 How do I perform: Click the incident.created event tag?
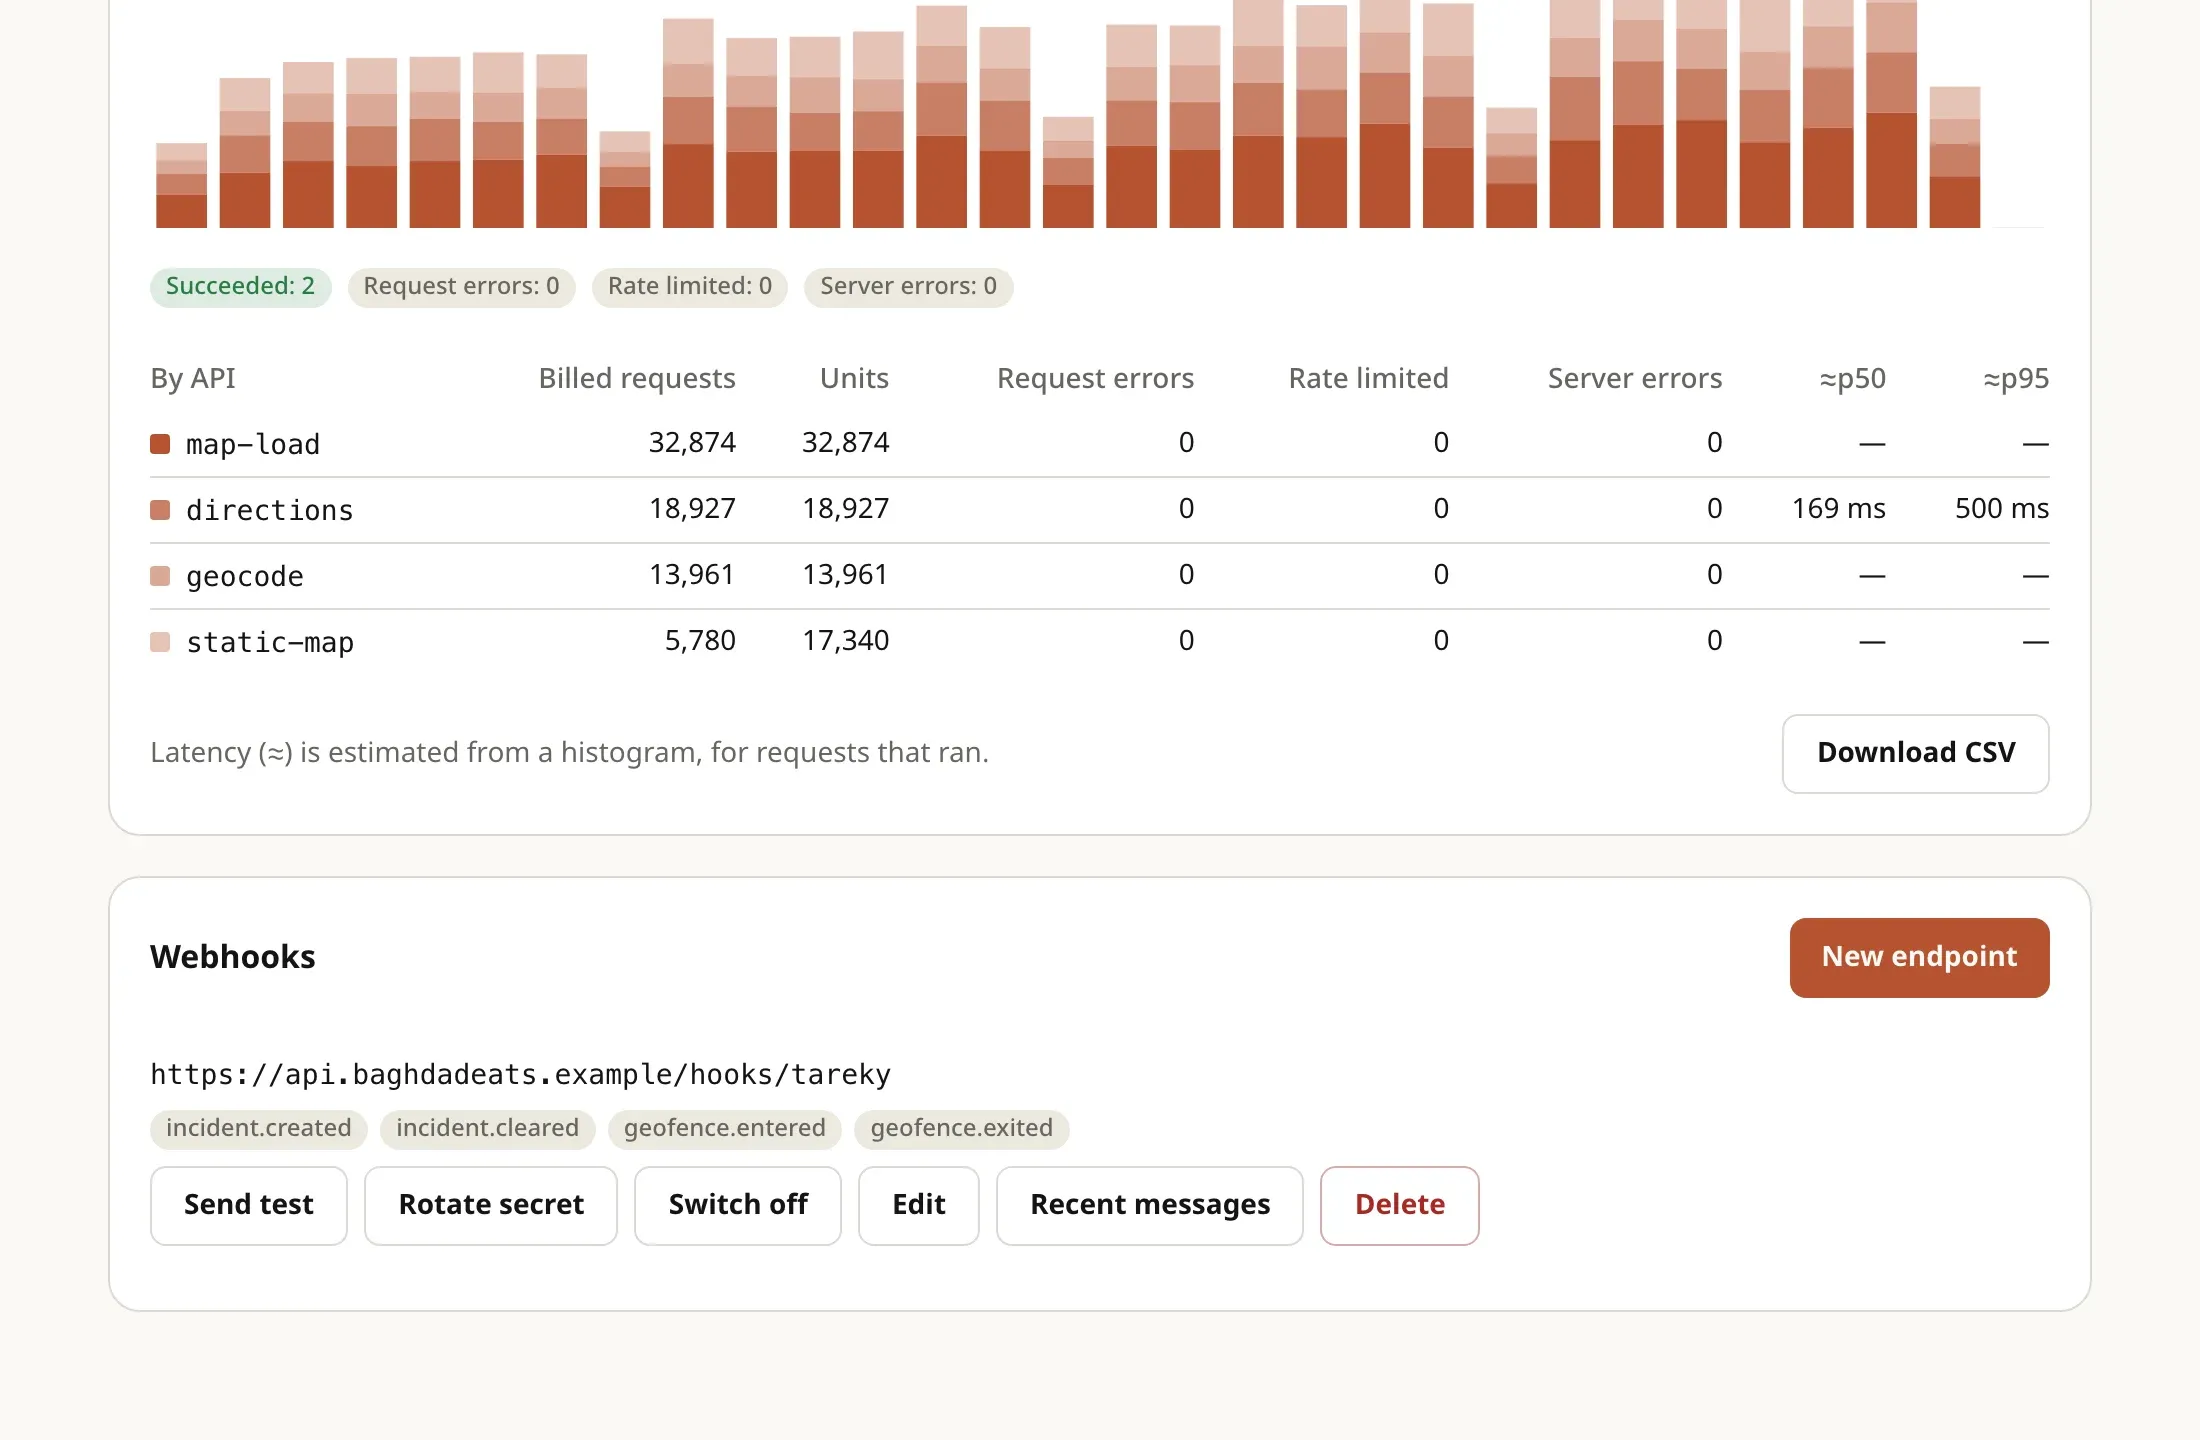[259, 1129]
